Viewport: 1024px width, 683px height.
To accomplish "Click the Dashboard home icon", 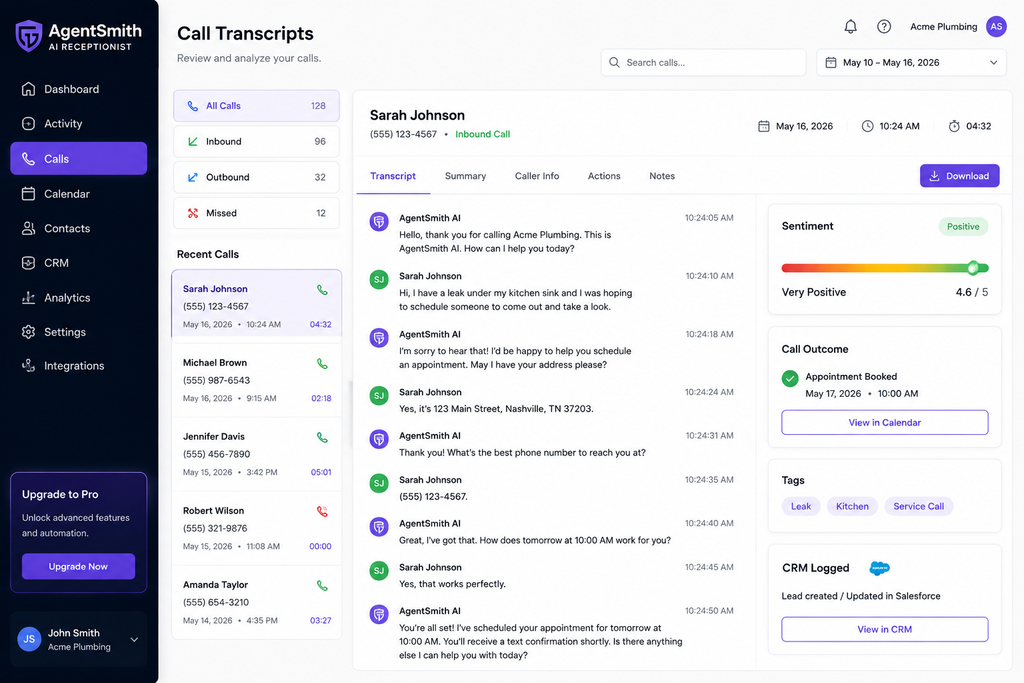I will click(x=28, y=89).
